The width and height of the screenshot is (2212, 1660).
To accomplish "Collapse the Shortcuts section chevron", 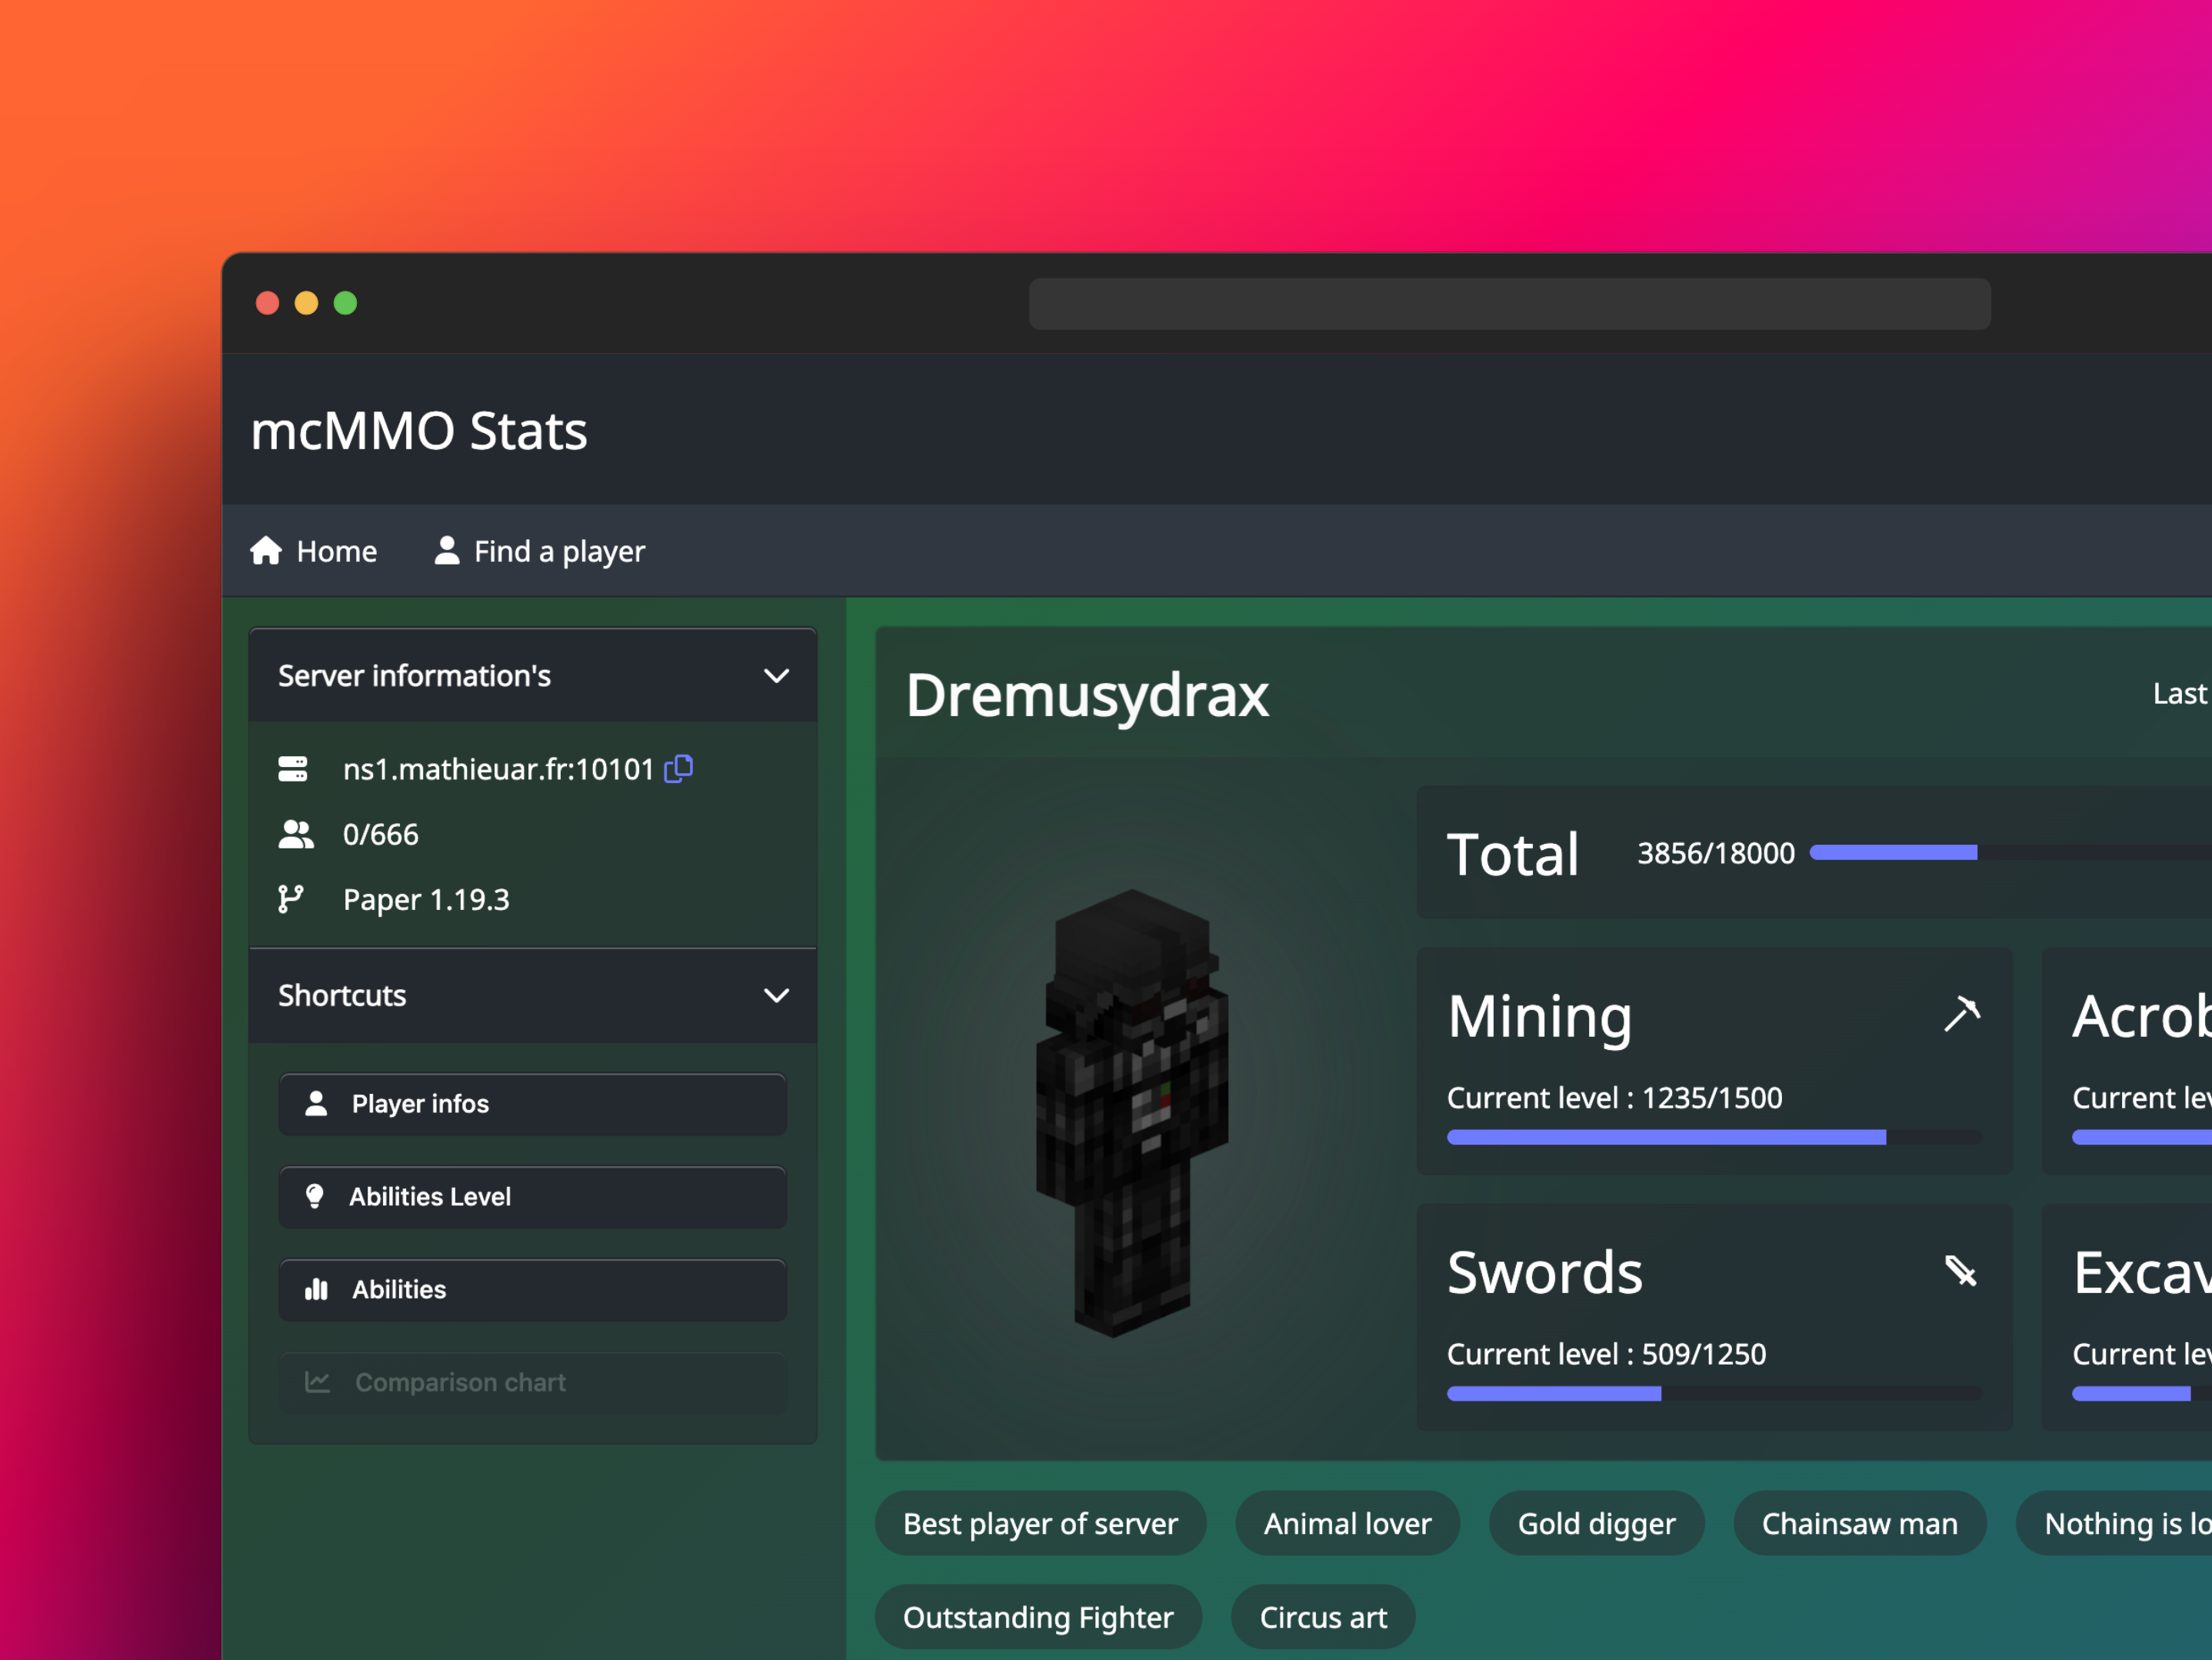I will [776, 995].
